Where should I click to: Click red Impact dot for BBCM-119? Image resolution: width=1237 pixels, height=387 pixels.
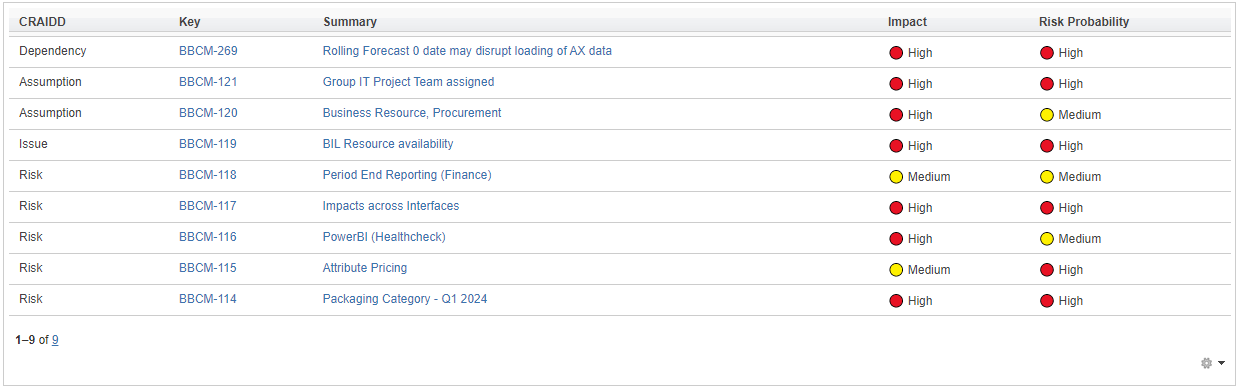pyautogui.click(x=896, y=146)
